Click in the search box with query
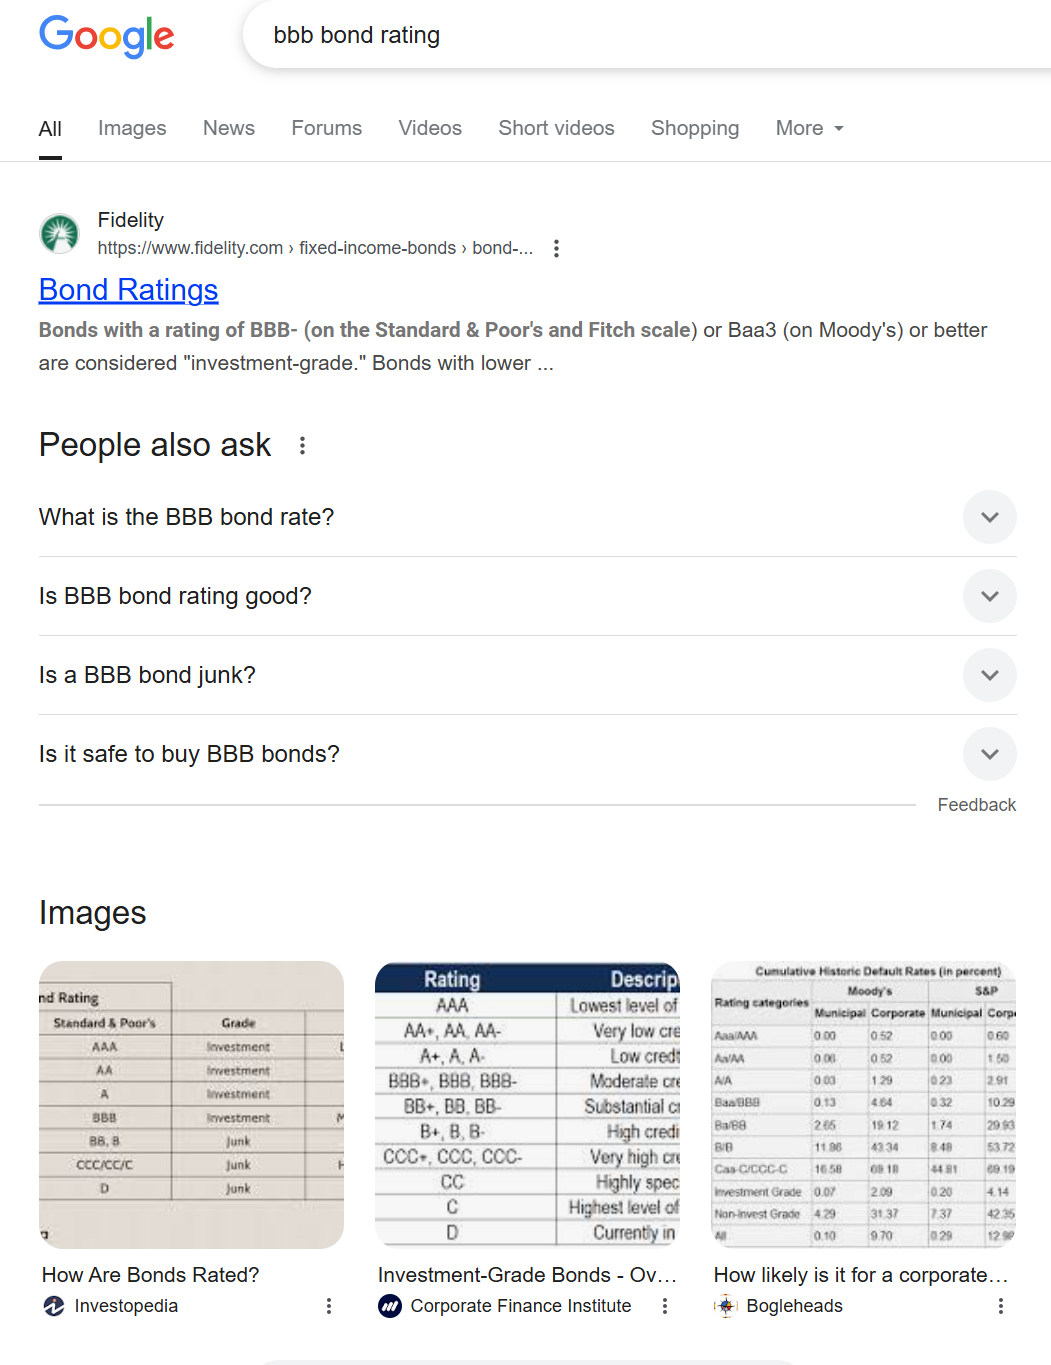Screen dimensions: 1051x1365 600,36
